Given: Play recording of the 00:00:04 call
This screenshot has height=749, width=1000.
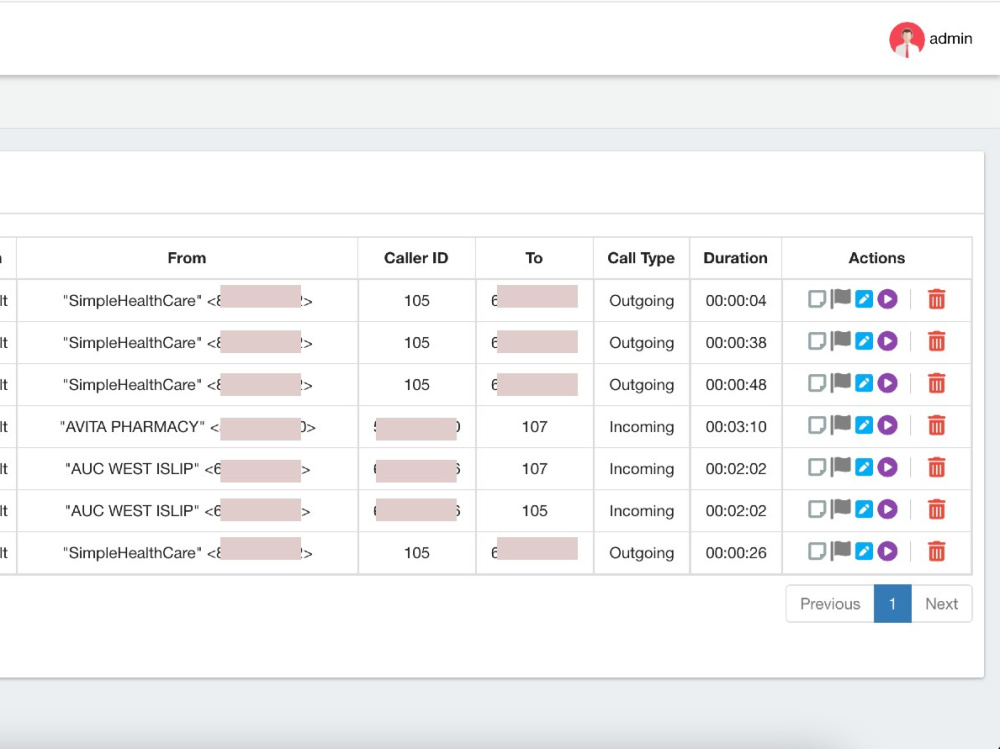Looking at the screenshot, I should pos(887,299).
